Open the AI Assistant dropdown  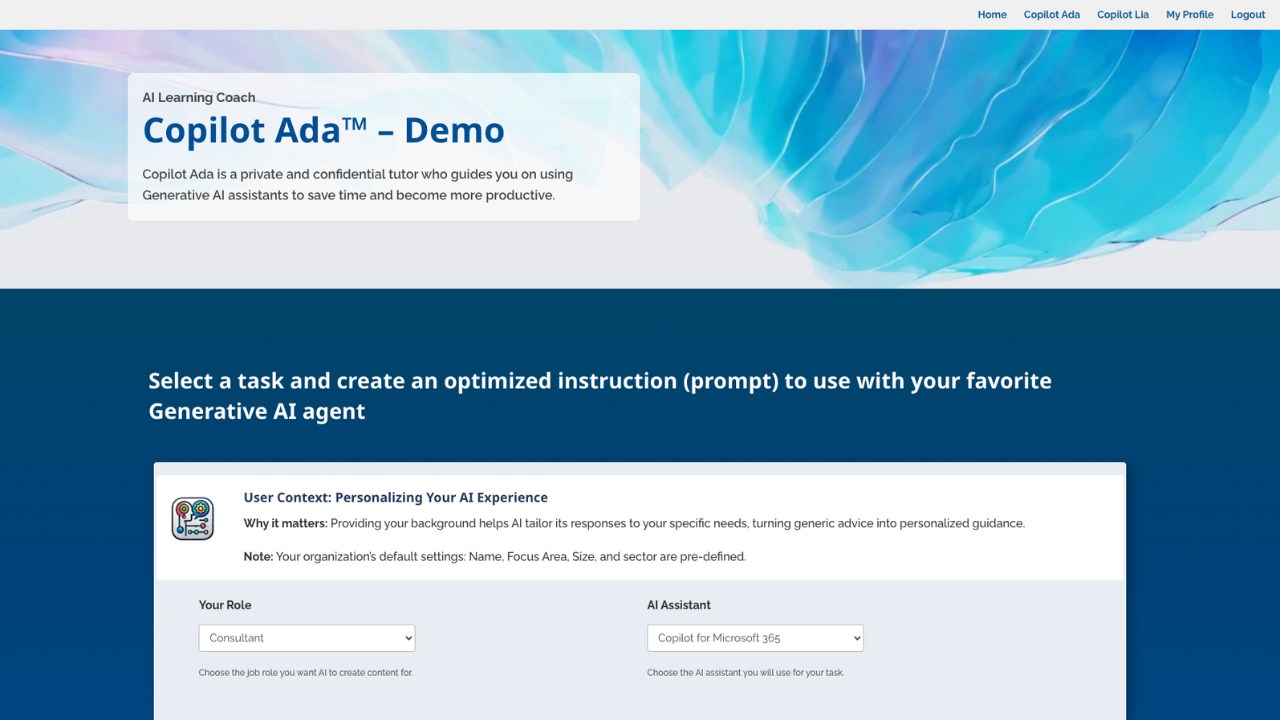(x=755, y=638)
